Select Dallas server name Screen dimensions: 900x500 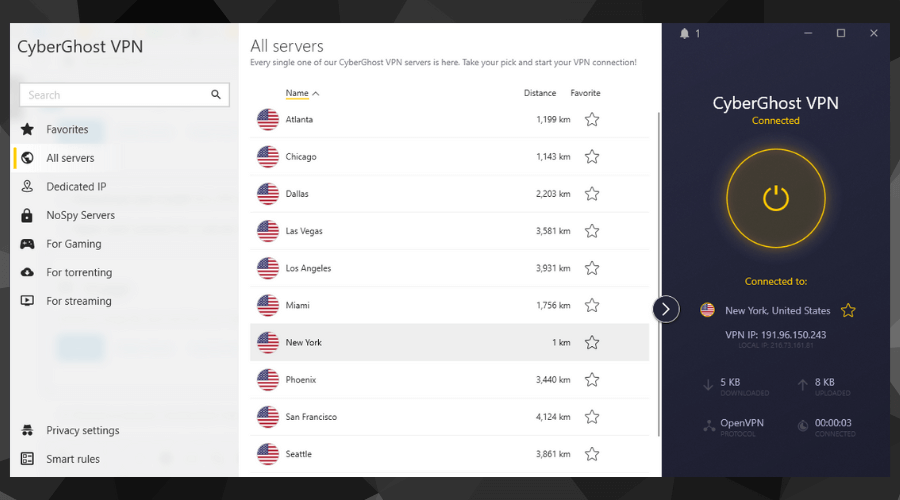[297, 194]
